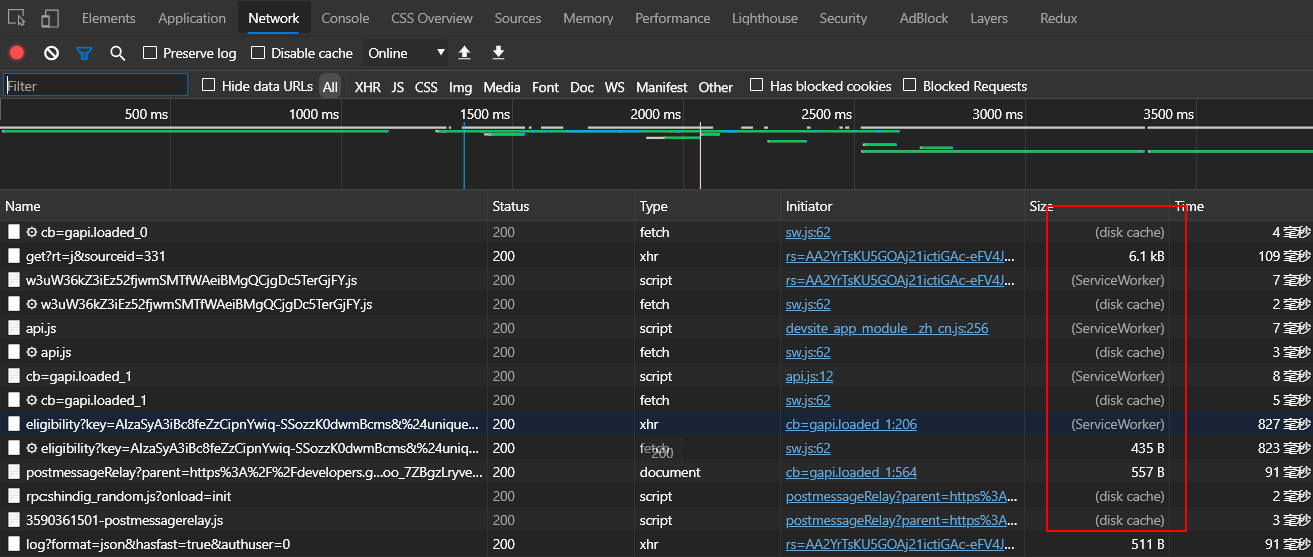Filter requests by Font type
The width and height of the screenshot is (1313, 557).
click(x=545, y=87)
